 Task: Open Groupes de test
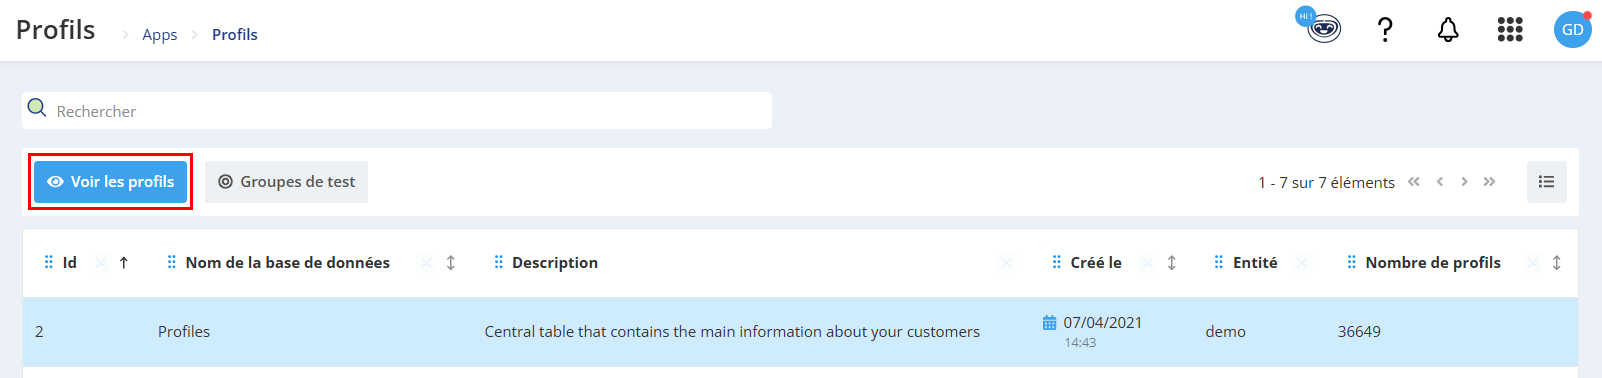(287, 182)
